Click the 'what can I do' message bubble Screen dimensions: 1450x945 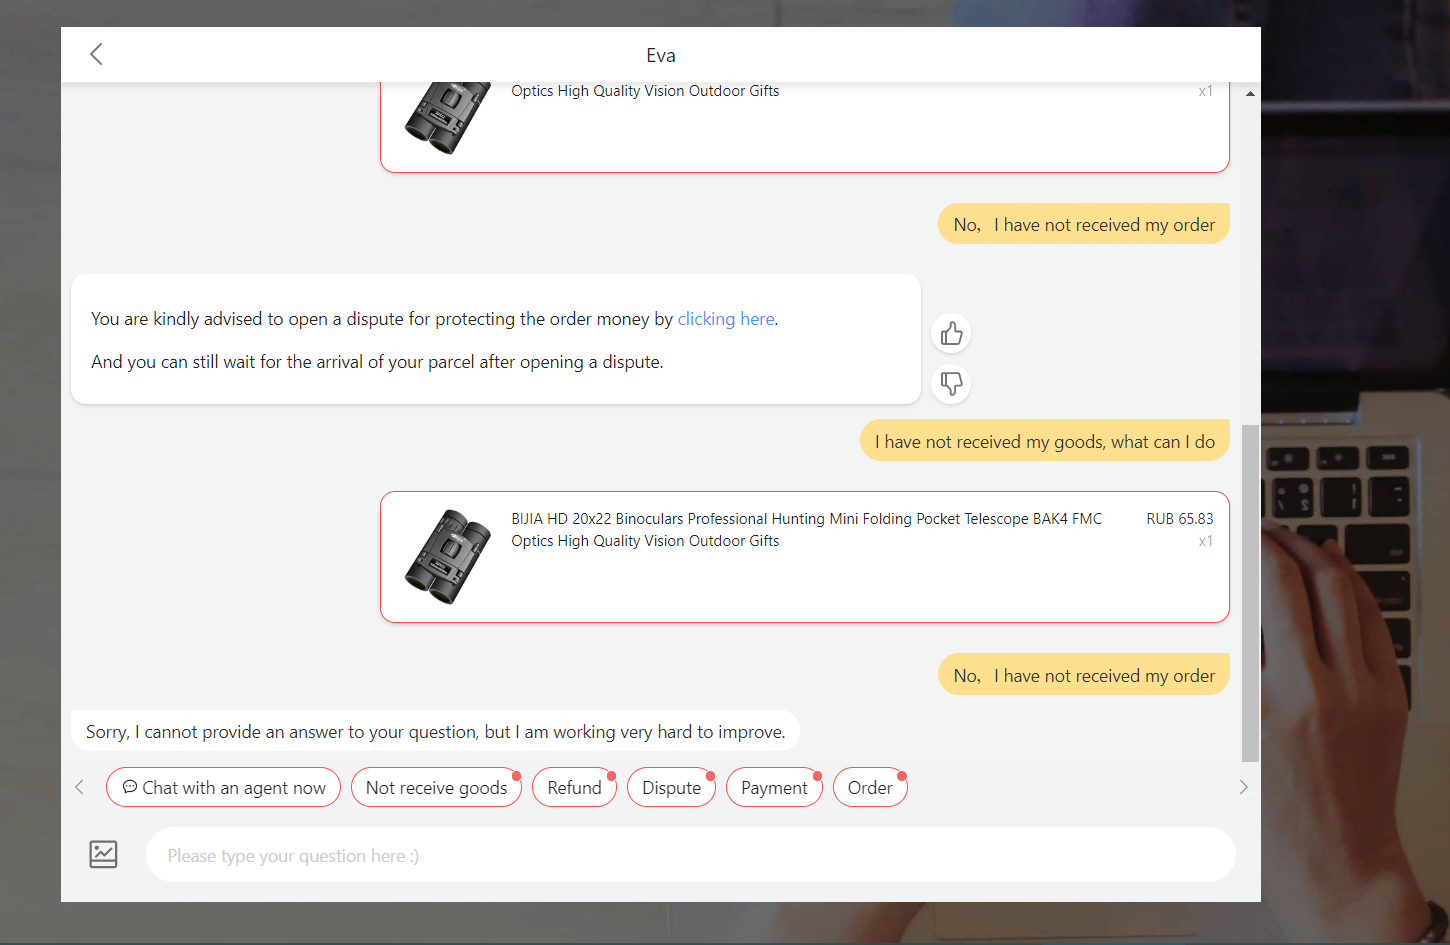click(1045, 441)
